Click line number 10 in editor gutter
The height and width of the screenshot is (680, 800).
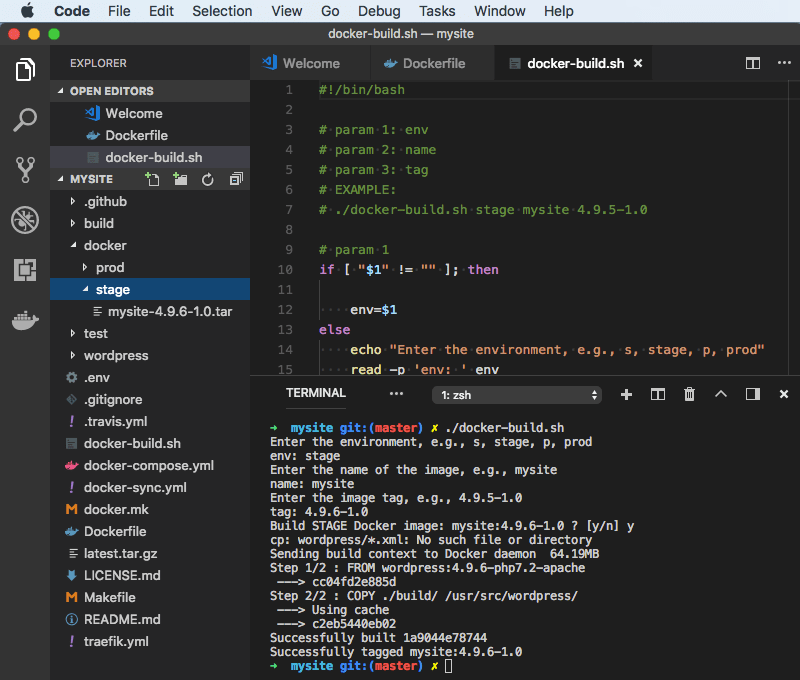[x=285, y=269]
